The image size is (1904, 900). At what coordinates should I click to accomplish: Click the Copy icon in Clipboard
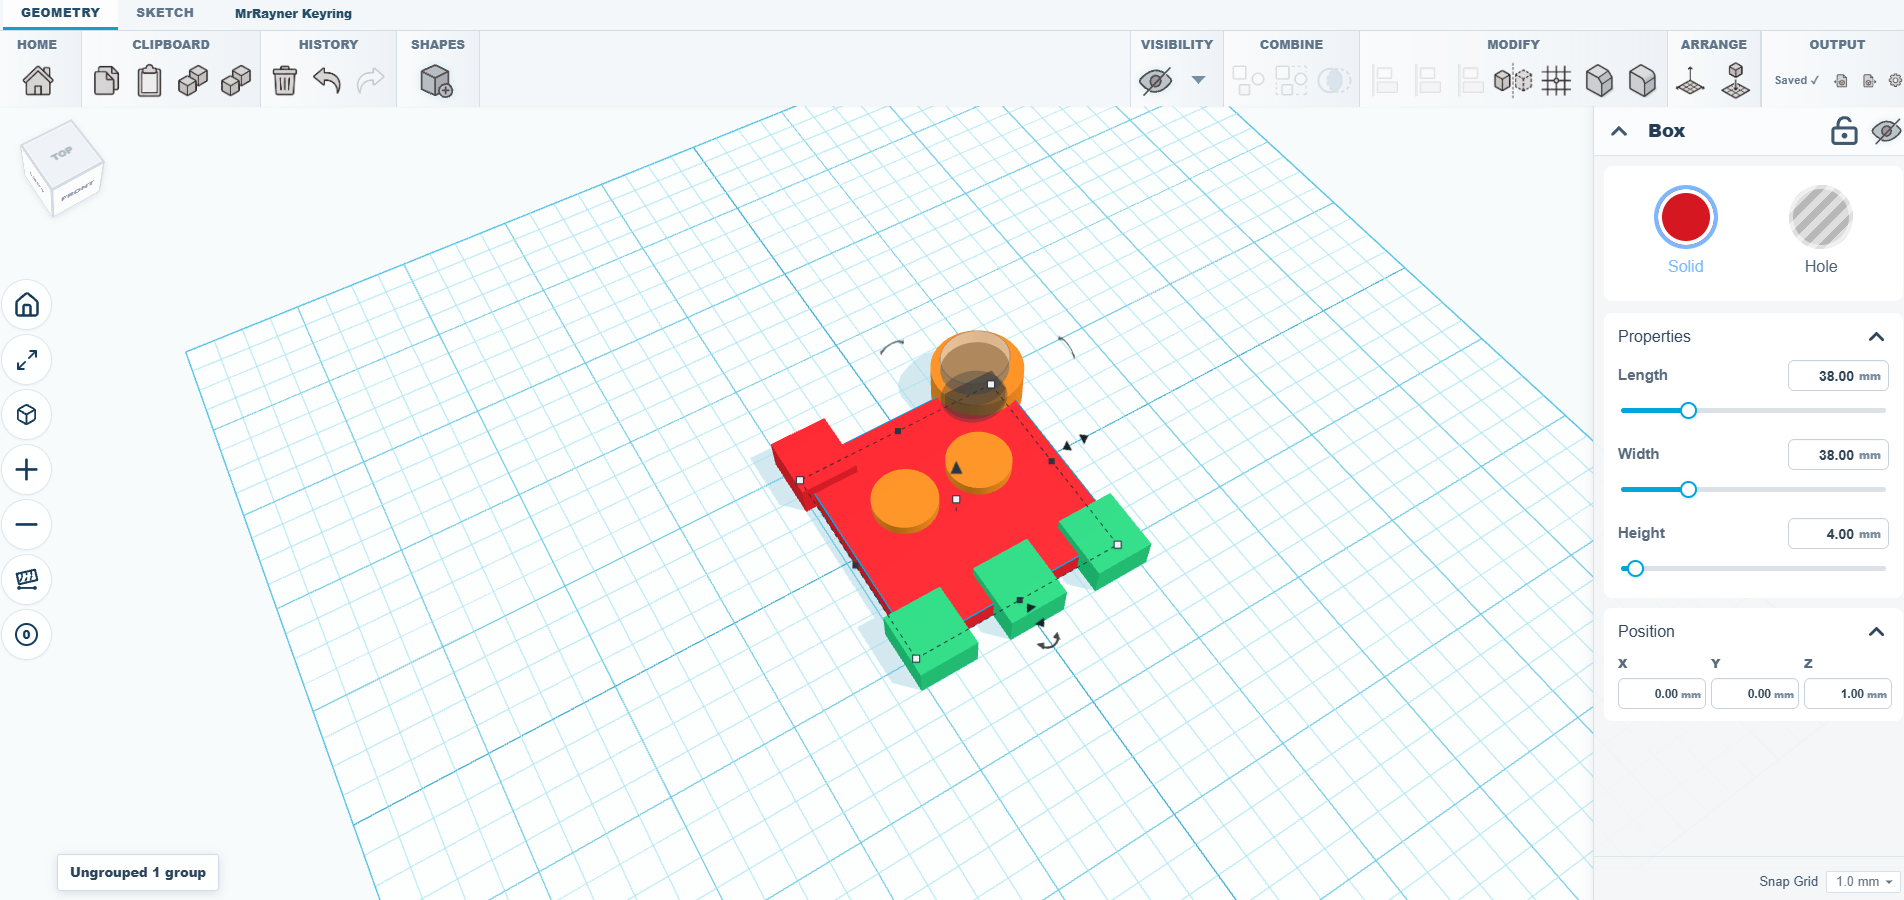click(106, 80)
